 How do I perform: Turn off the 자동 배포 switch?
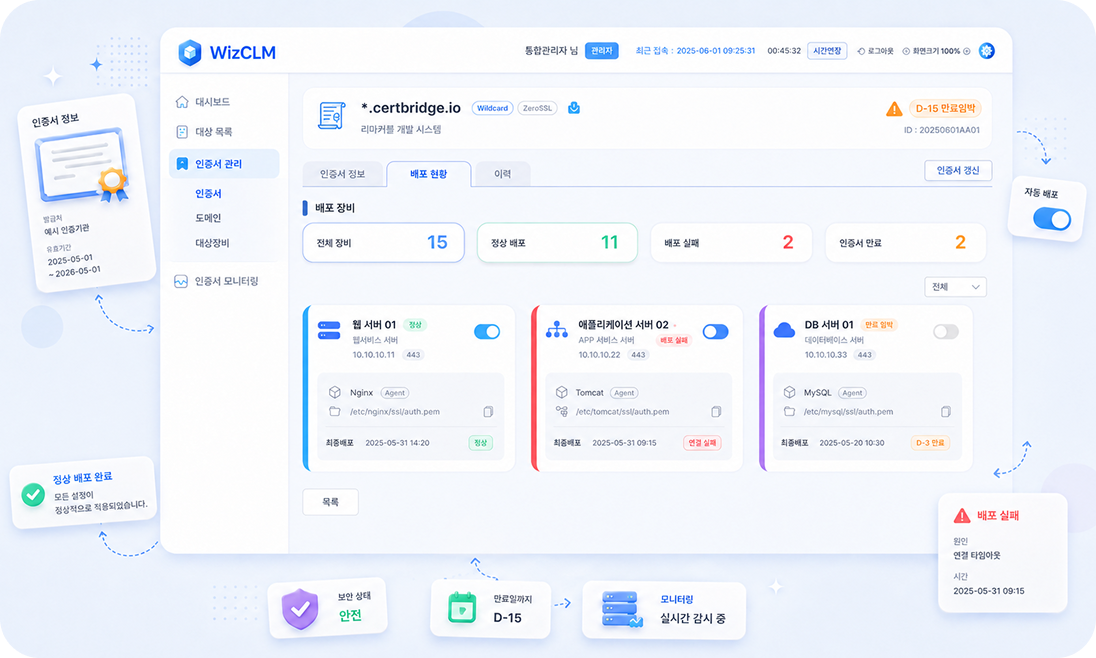(x=1052, y=219)
